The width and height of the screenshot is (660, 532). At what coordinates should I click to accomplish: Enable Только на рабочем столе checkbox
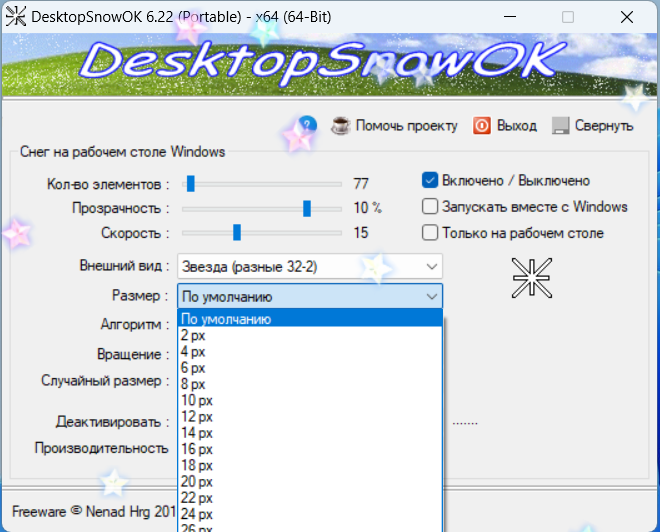pos(430,232)
